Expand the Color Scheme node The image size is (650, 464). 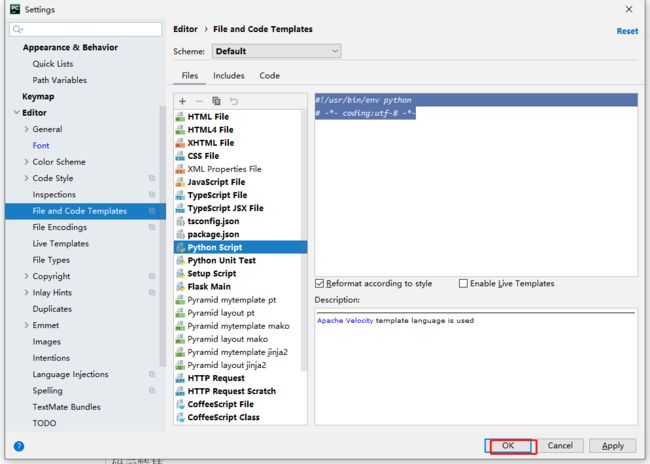point(27,162)
